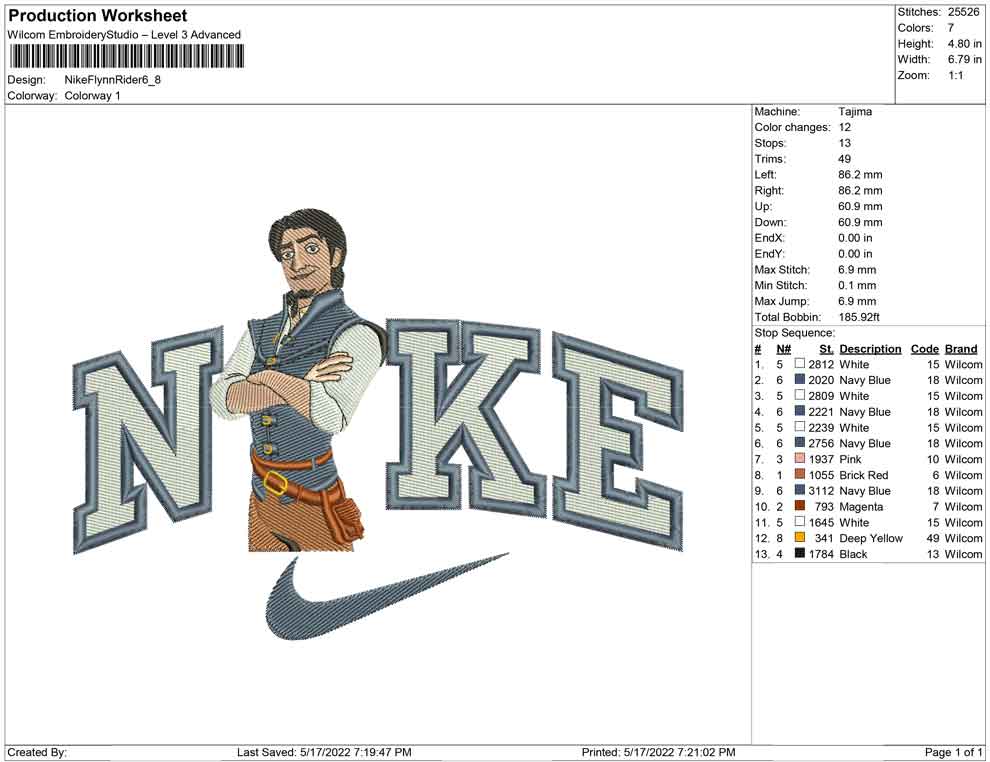Click the Brand column header
The width and height of the screenshot is (990, 762).
pyautogui.click(x=961, y=348)
